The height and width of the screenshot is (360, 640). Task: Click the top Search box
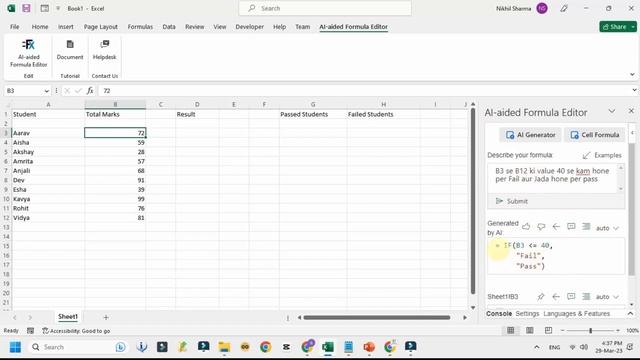(x=325, y=8)
